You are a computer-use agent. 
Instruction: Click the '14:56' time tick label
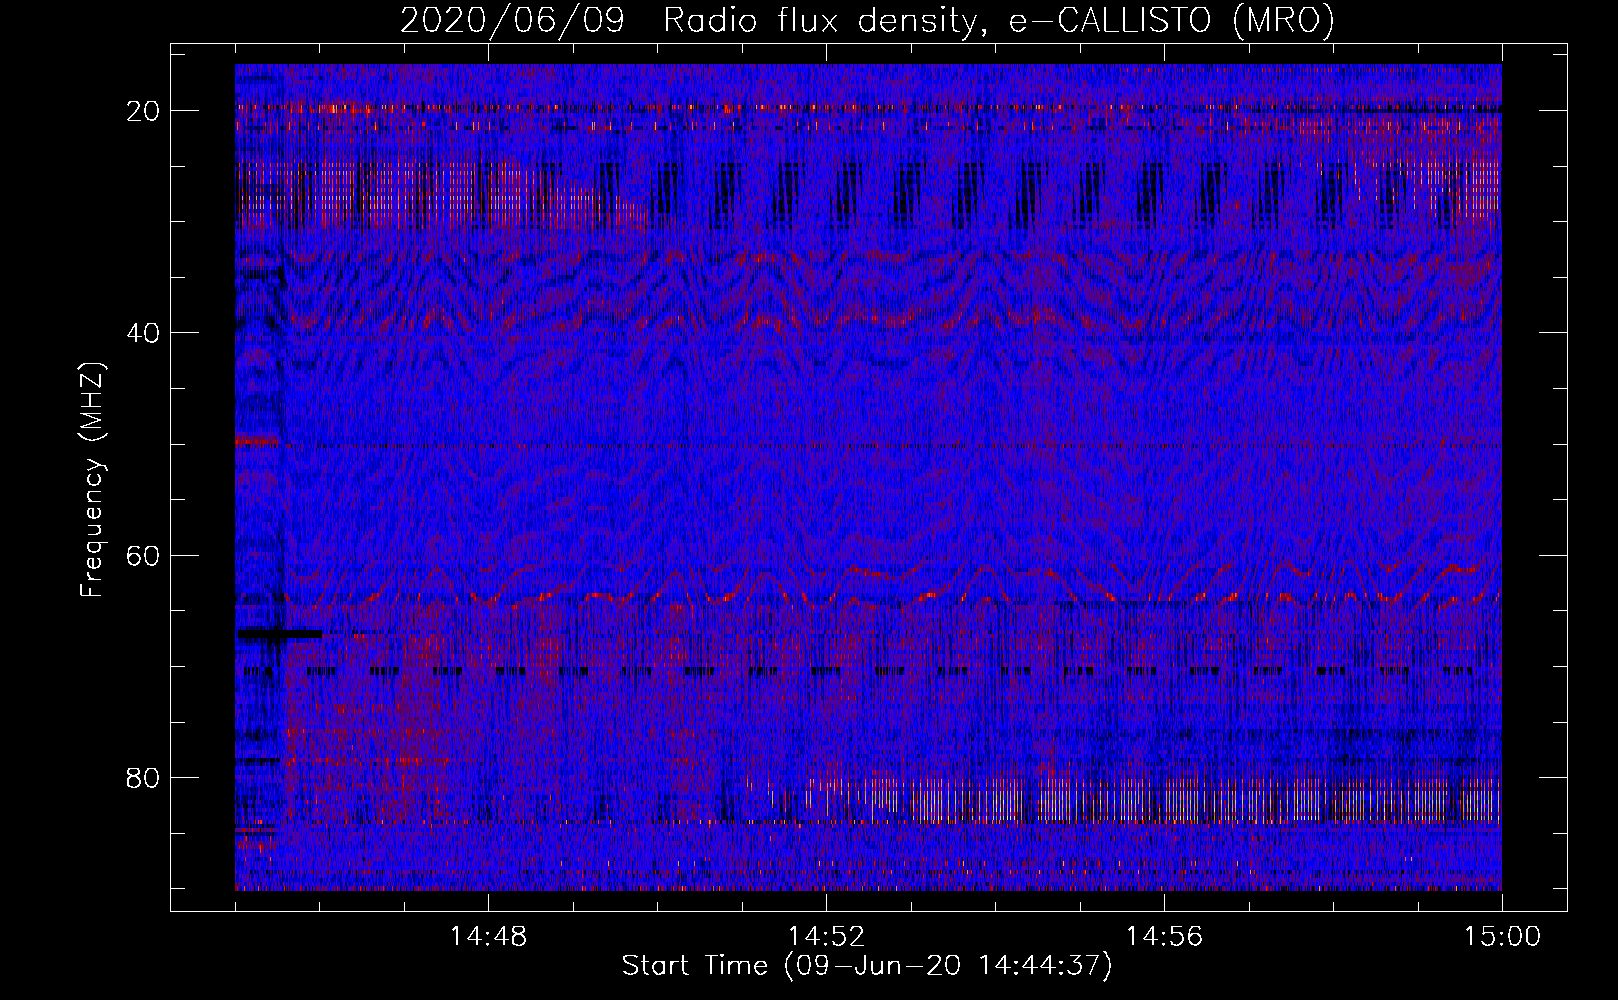click(x=1164, y=937)
